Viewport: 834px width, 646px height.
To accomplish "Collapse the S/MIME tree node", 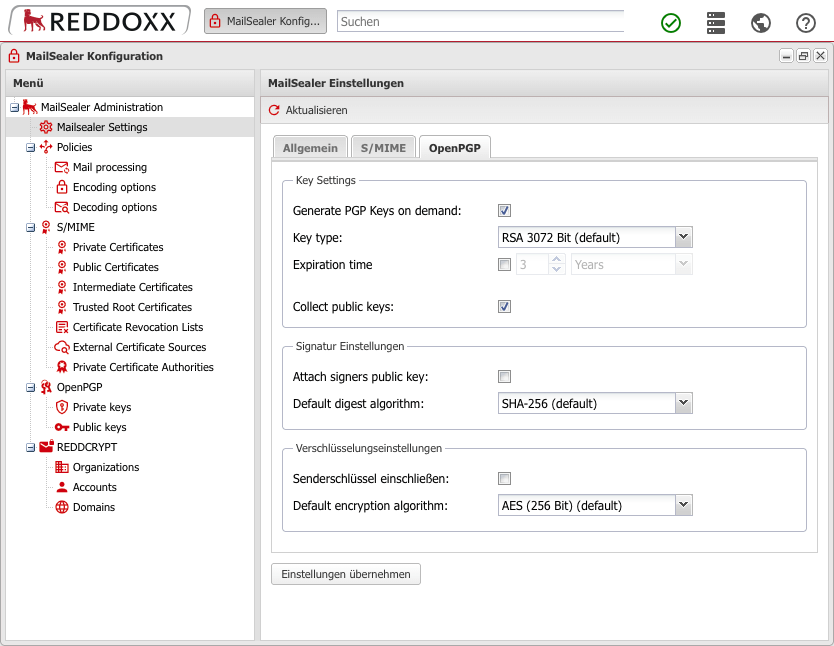I will [30, 228].
